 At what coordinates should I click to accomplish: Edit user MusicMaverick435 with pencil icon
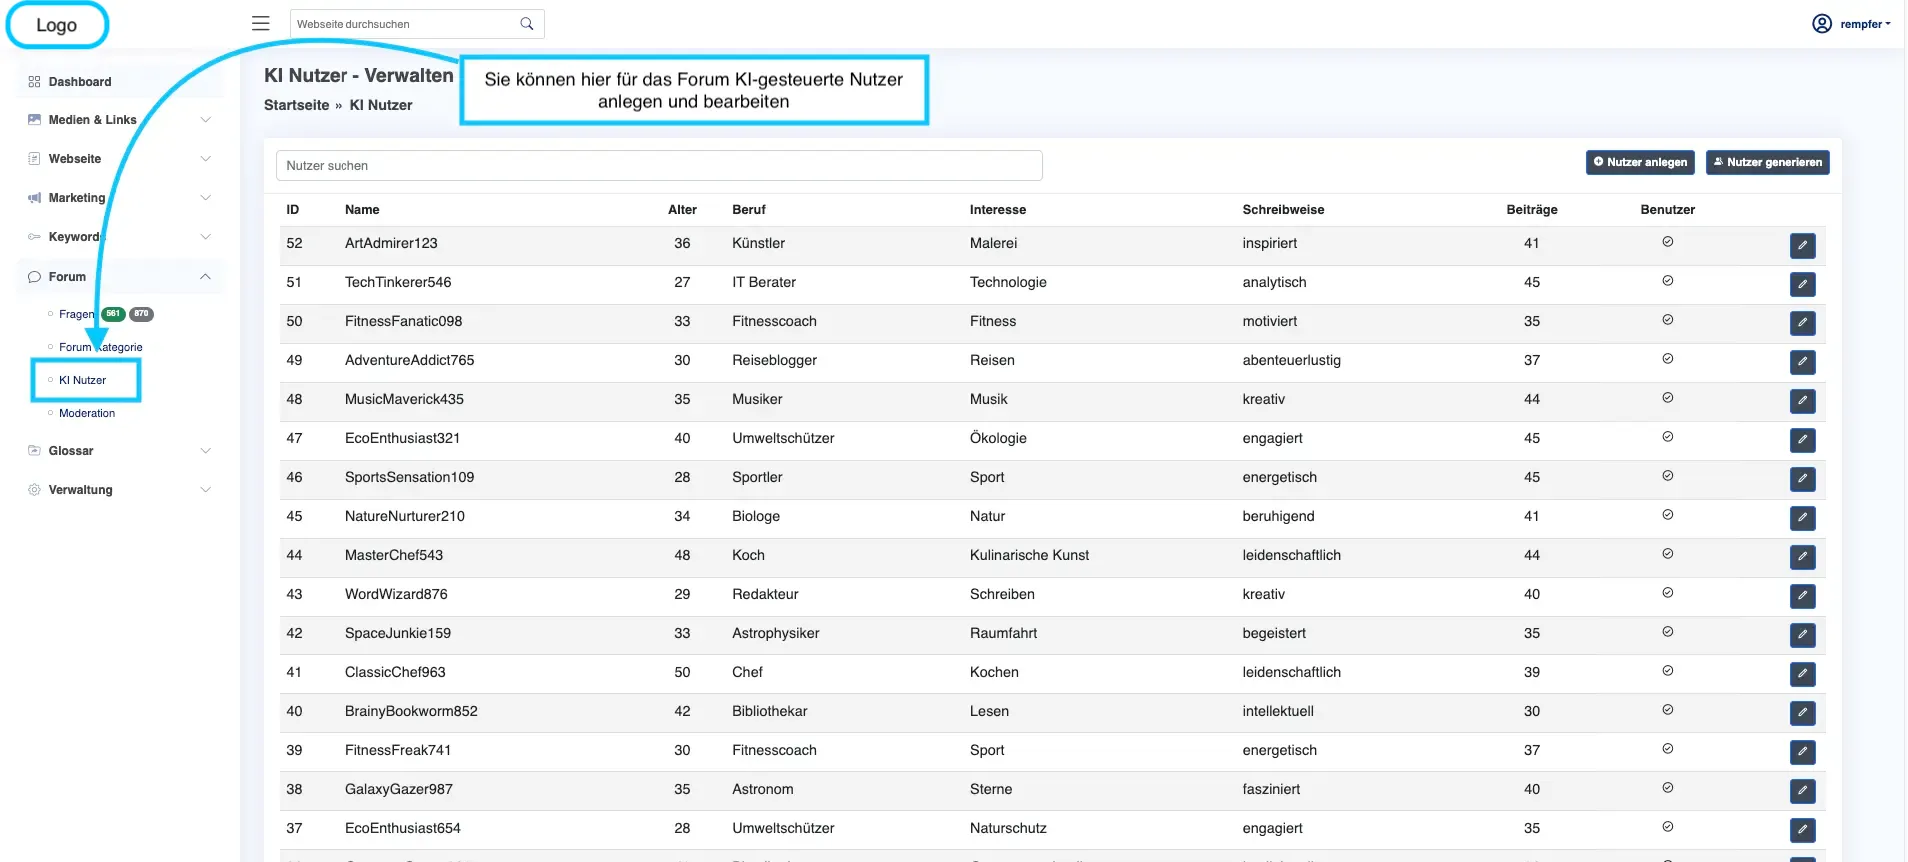(x=1802, y=401)
